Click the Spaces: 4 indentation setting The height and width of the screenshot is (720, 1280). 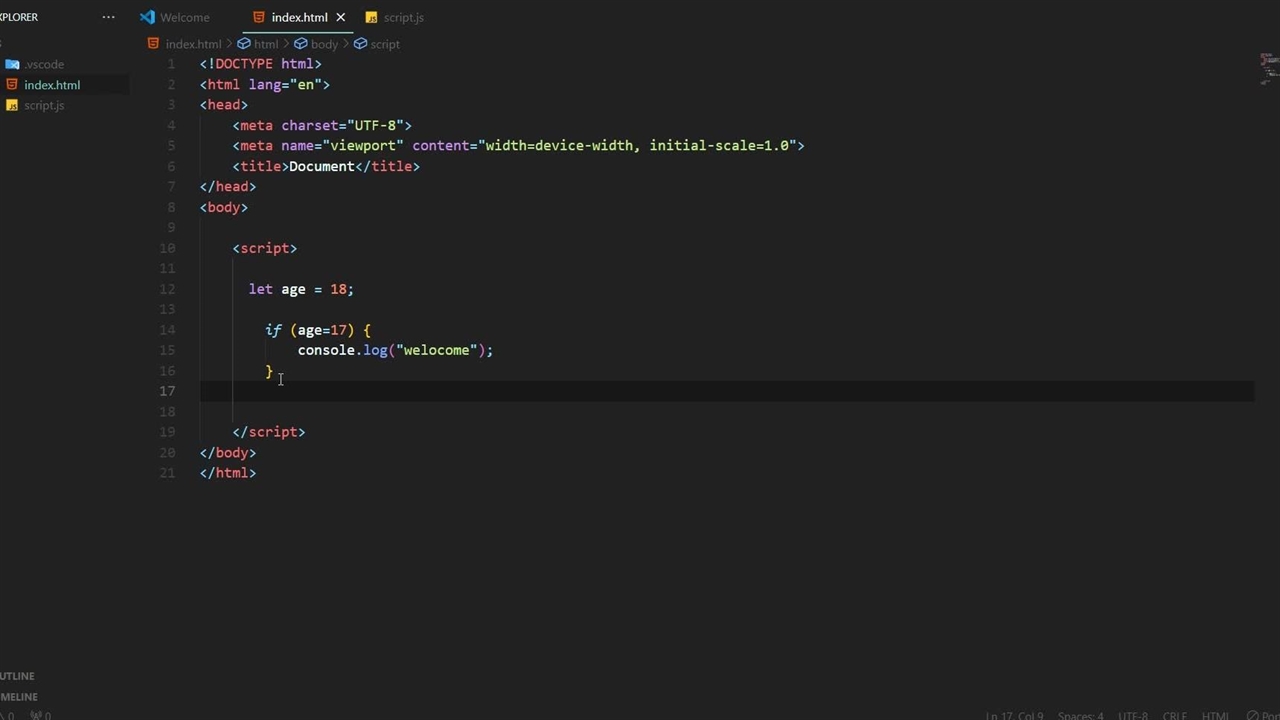point(1080,715)
